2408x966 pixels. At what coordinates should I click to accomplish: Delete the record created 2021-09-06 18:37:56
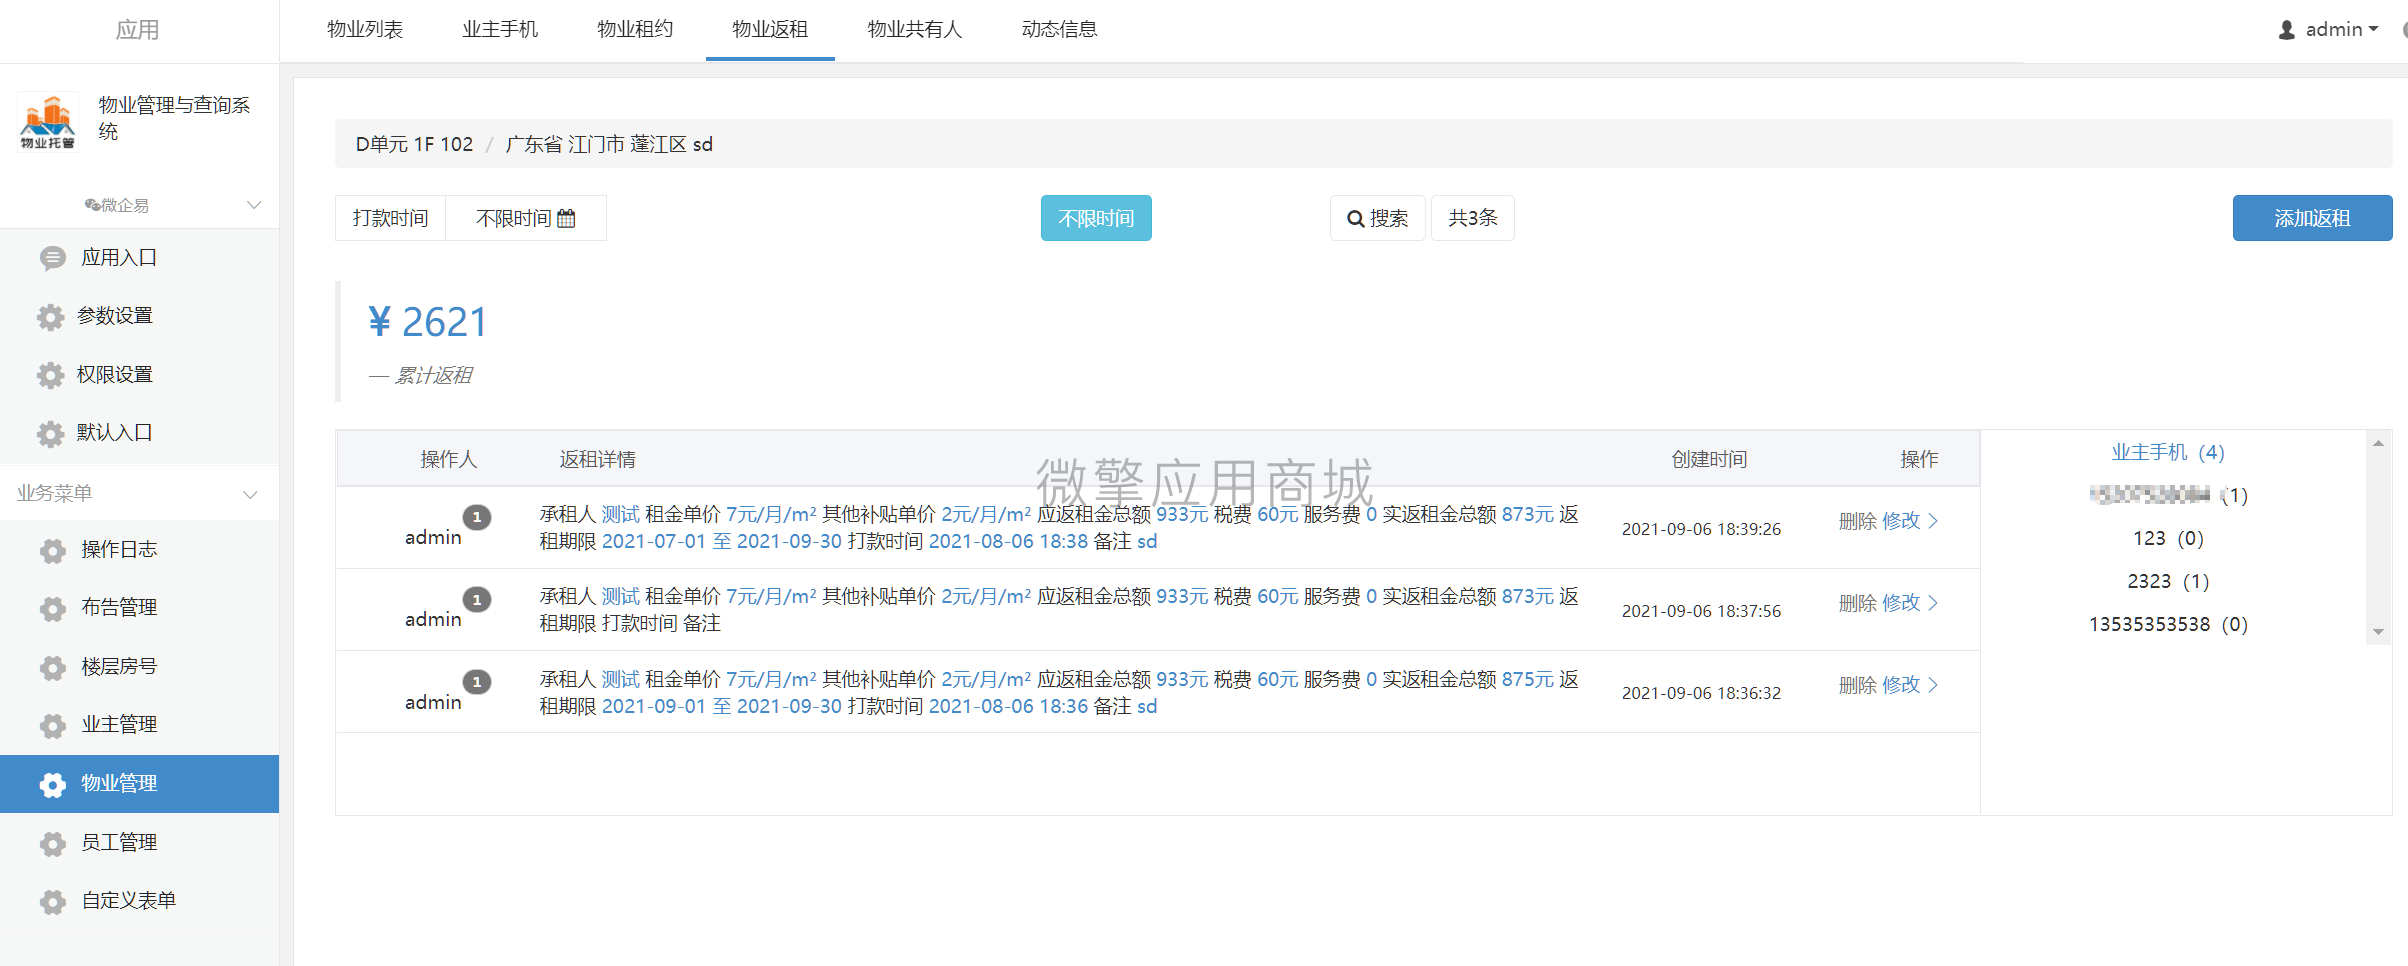coord(1857,602)
